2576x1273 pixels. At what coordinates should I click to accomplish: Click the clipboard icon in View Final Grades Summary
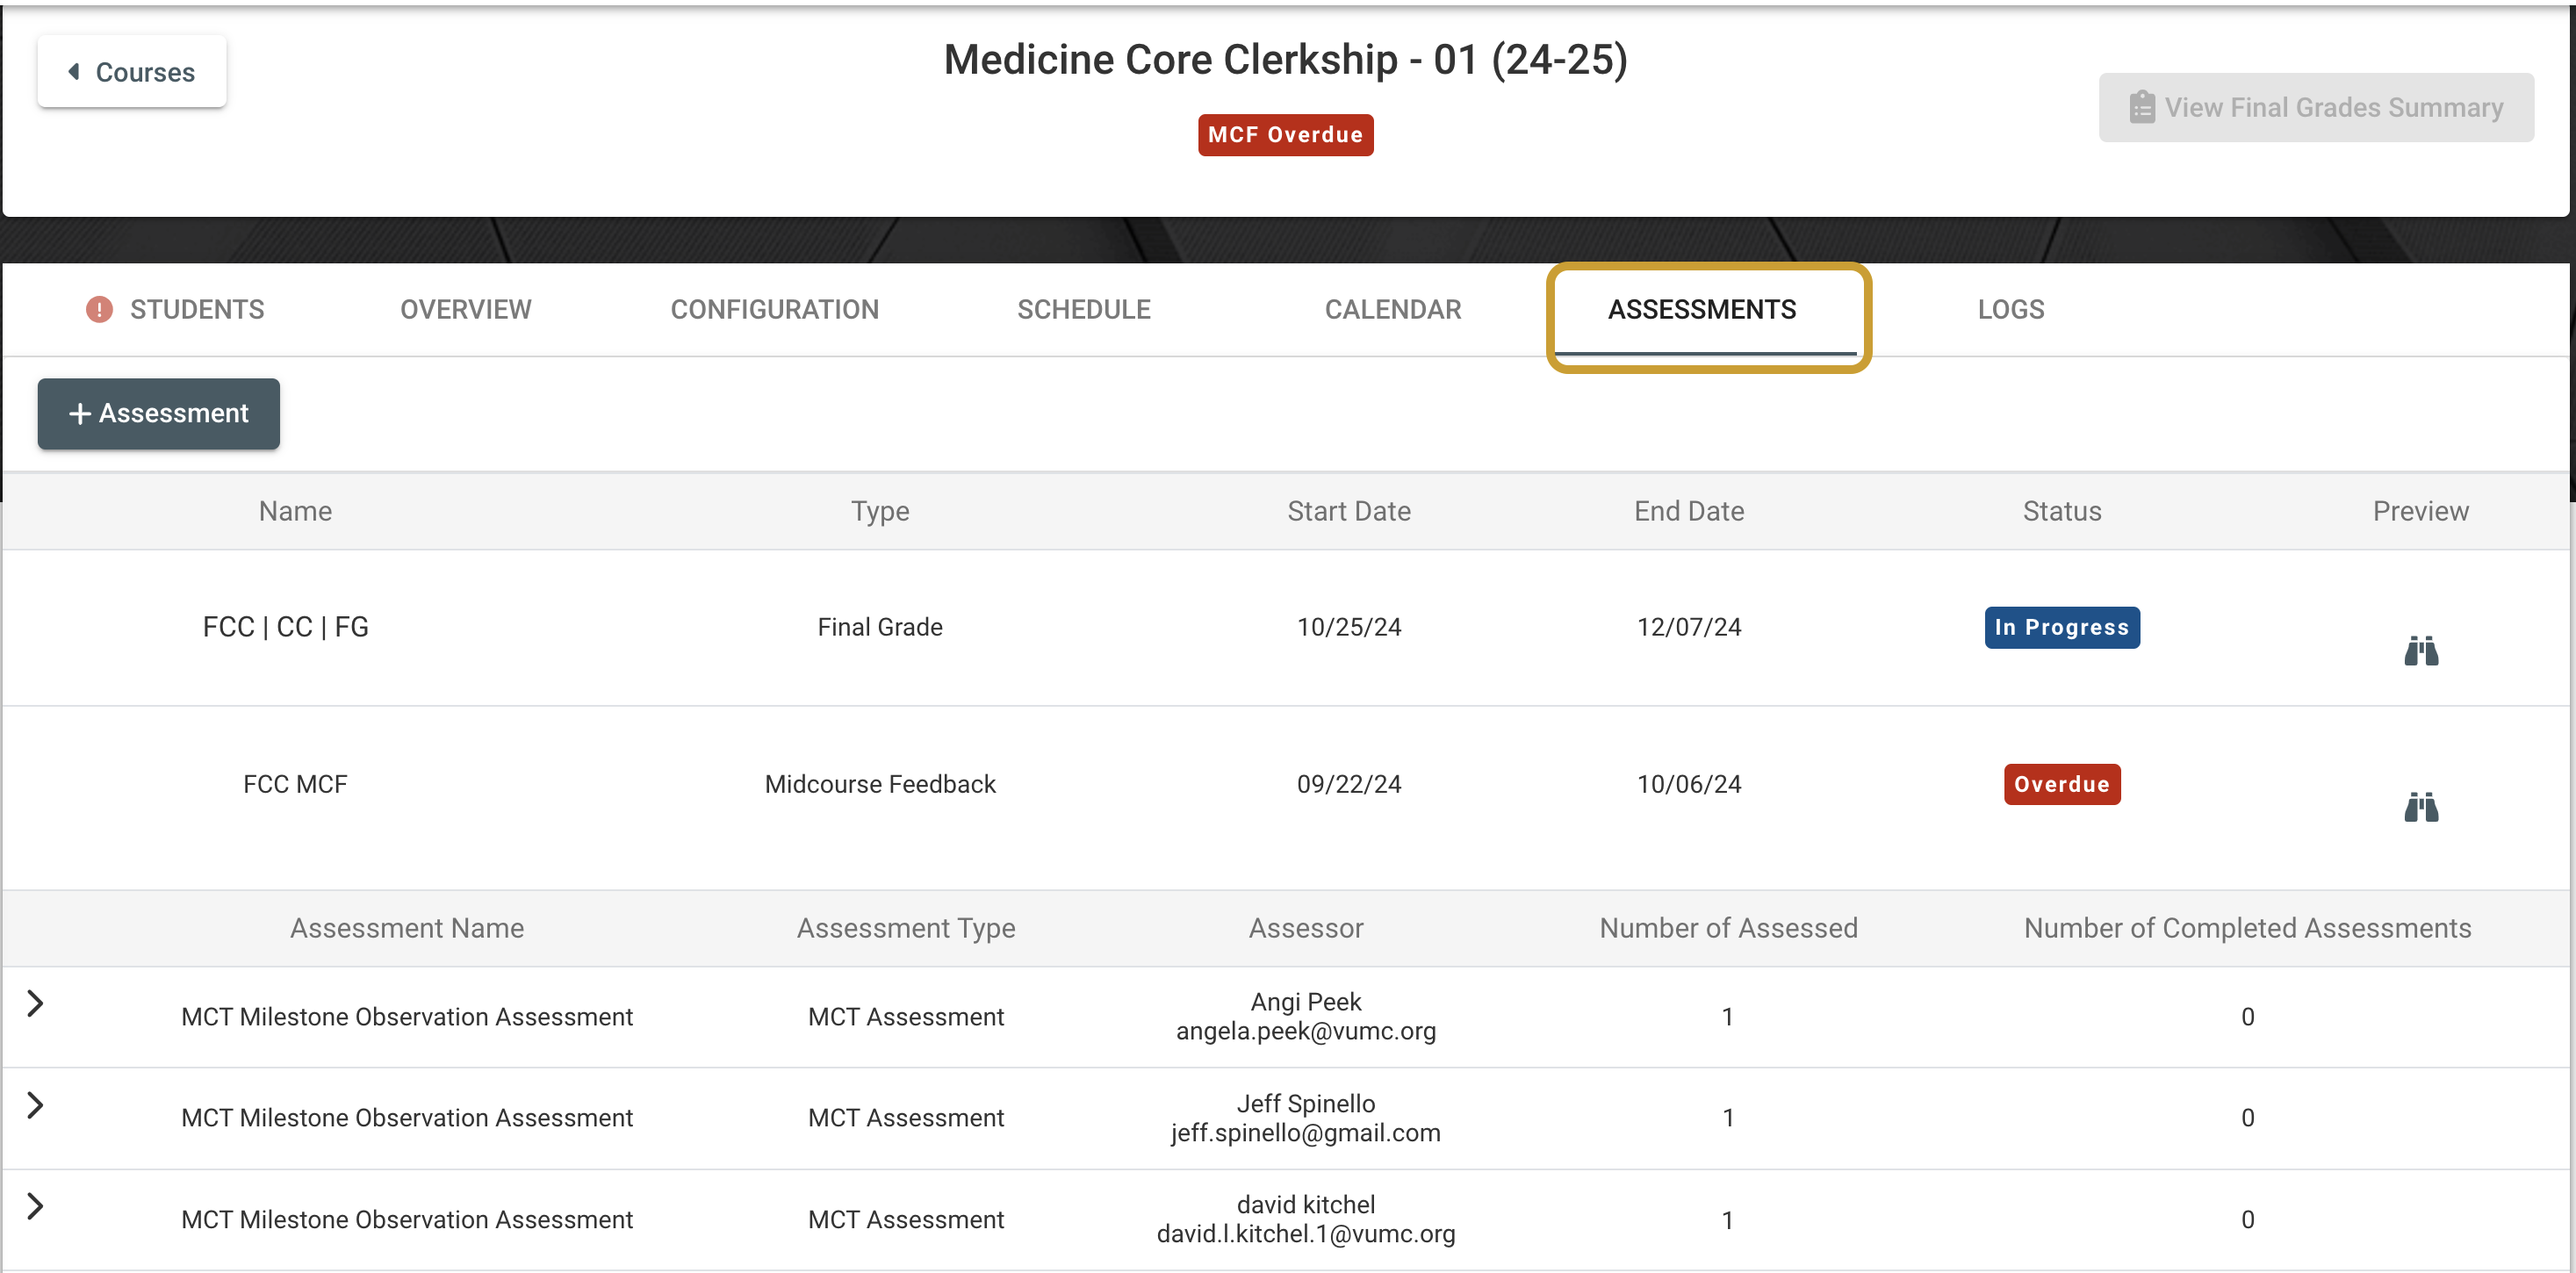pyautogui.click(x=2141, y=107)
